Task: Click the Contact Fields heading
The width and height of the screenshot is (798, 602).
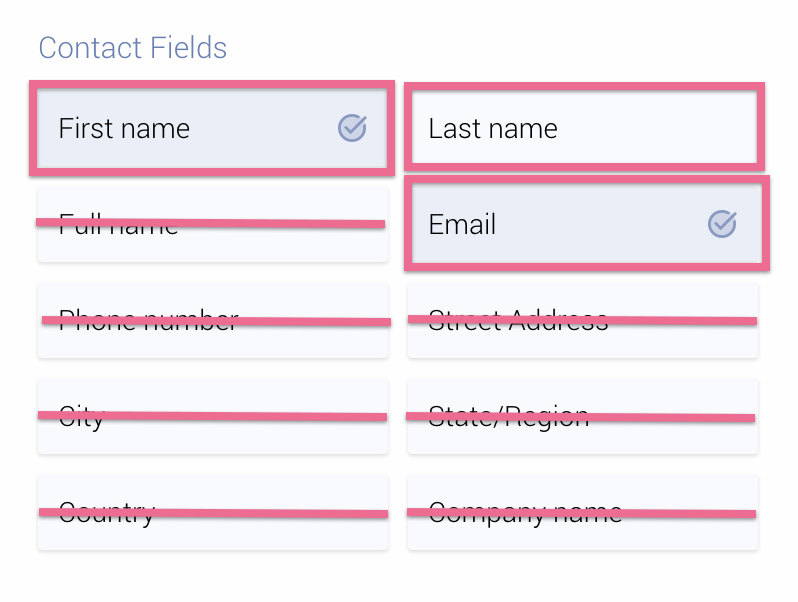Action: coord(132,47)
